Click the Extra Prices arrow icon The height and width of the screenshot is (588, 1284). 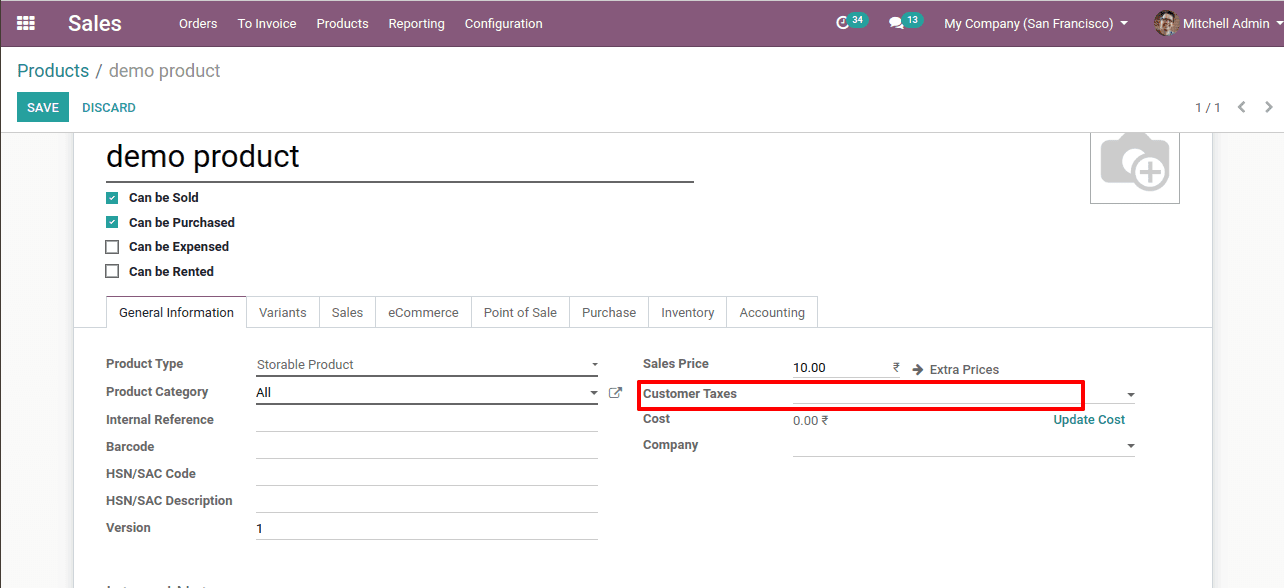(918, 370)
